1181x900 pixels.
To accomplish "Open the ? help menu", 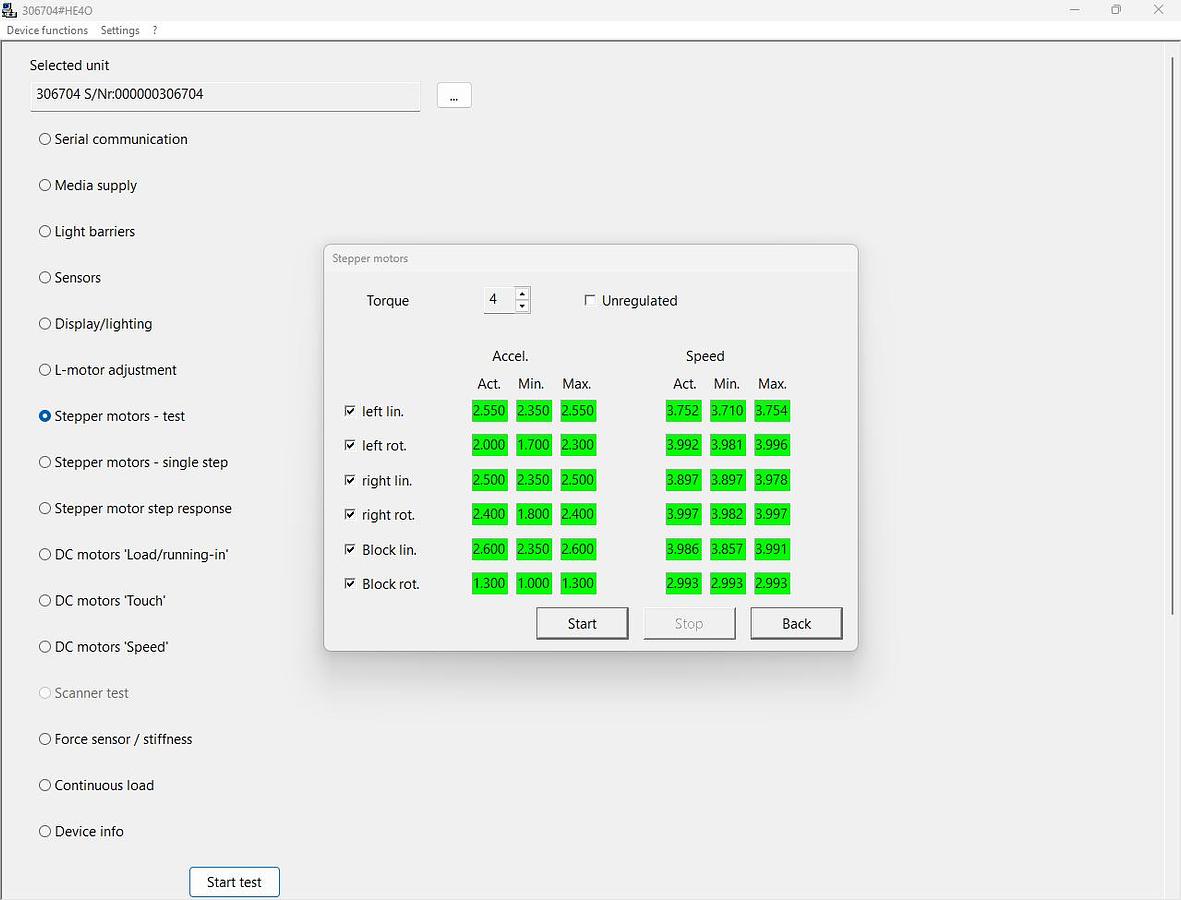I will click(x=155, y=30).
